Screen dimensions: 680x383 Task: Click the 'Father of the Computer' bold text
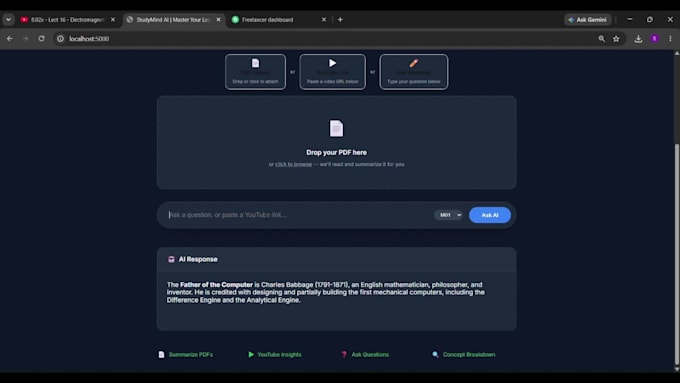216,285
